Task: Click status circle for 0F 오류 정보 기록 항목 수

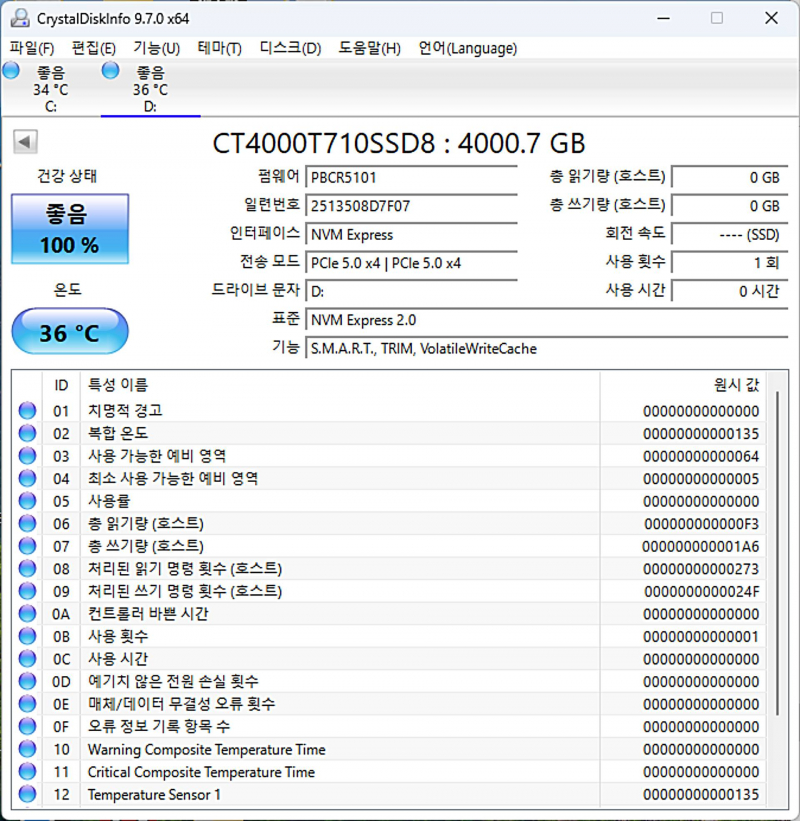Action: tap(27, 726)
